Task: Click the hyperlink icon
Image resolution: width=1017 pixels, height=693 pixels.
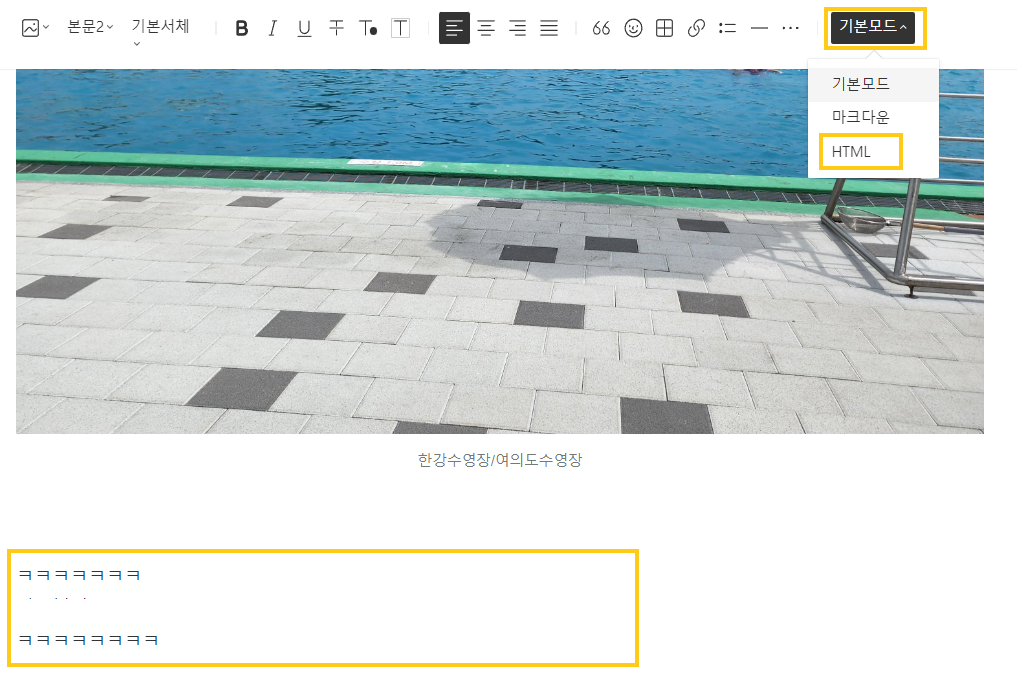Action: pyautogui.click(x=696, y=28)
